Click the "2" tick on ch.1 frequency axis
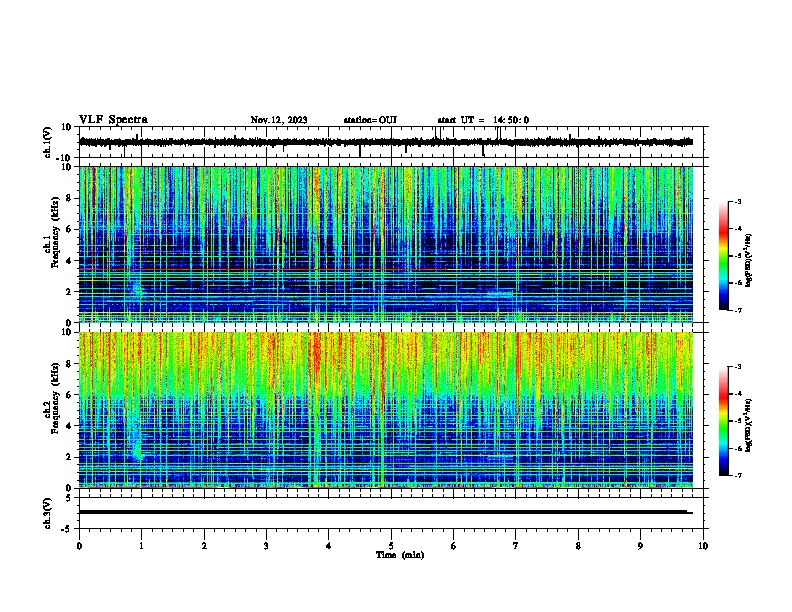The height and width of the screenshot is (612, 792). click(x=70, y=291)
